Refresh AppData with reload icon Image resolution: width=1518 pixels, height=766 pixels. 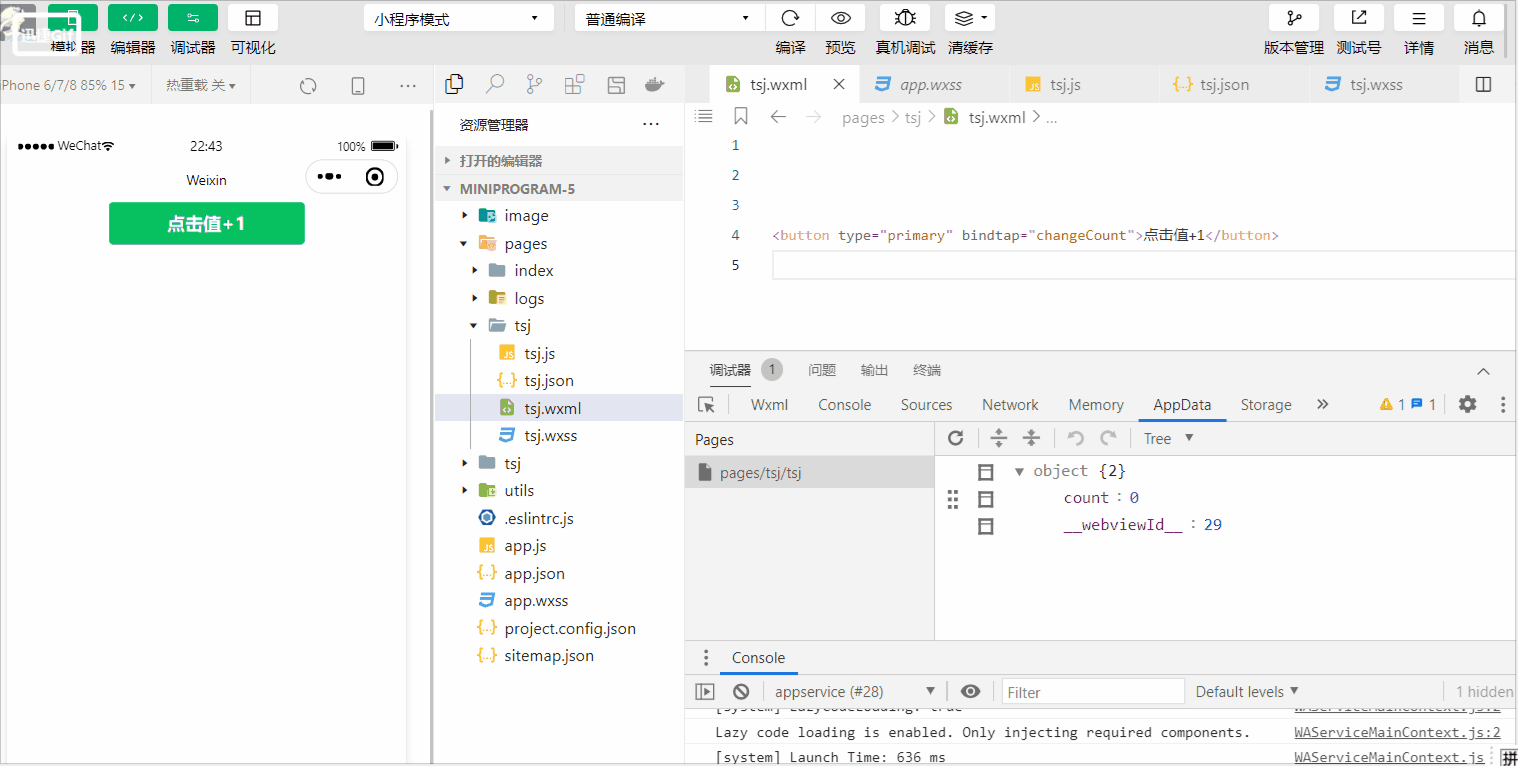point(956,438)
